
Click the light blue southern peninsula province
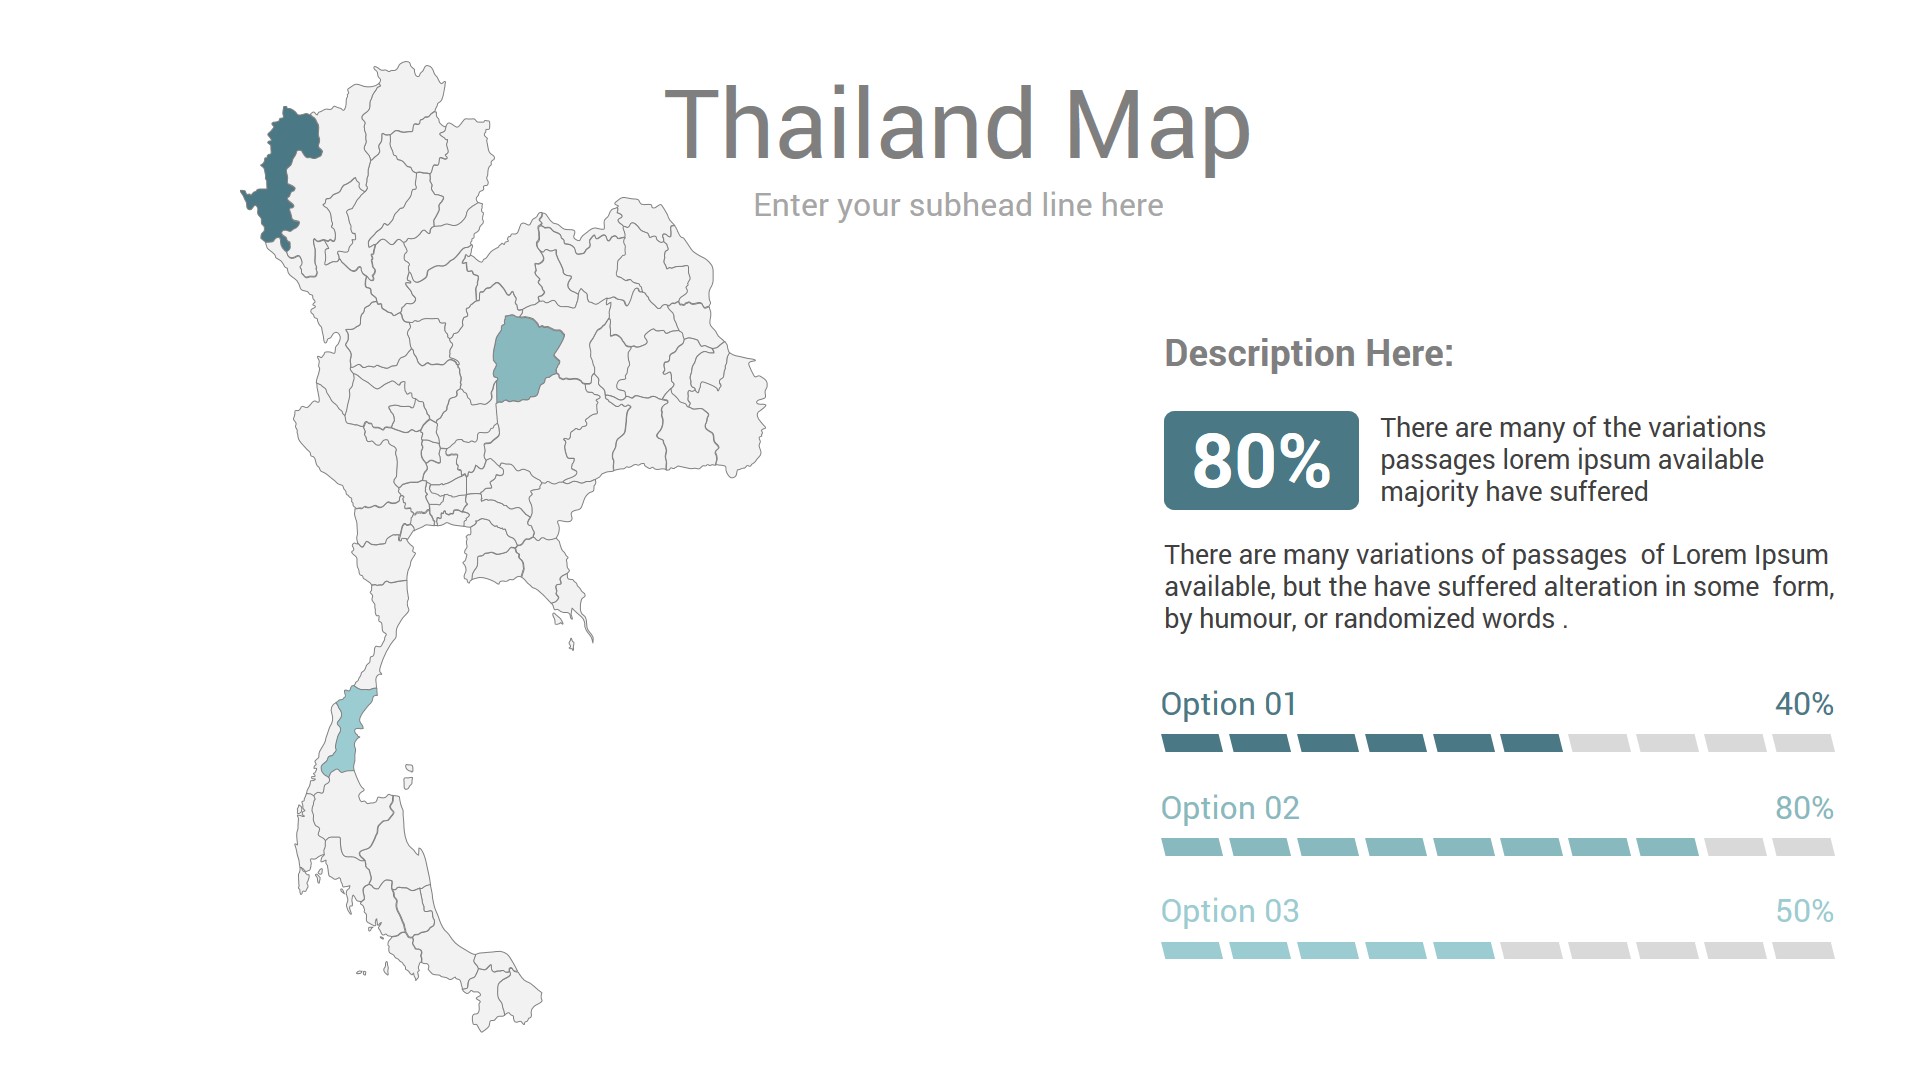pyautogui.click(x=348, y=730)
